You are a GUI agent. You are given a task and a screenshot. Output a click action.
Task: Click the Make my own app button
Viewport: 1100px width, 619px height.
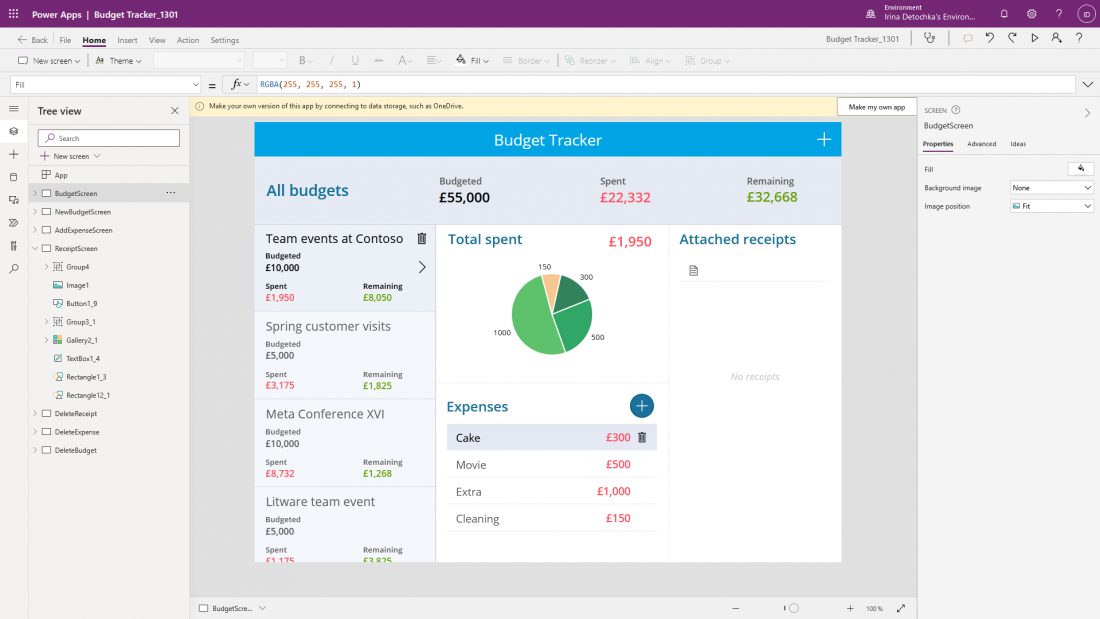coord(877,107)
